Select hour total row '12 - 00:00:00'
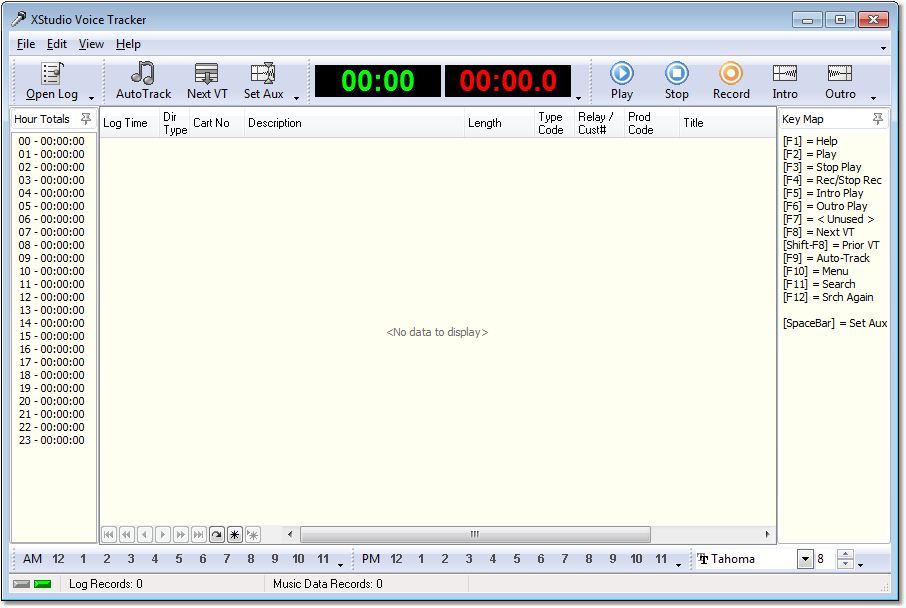This screenshot has width=906, height=608. pos(51,297)
